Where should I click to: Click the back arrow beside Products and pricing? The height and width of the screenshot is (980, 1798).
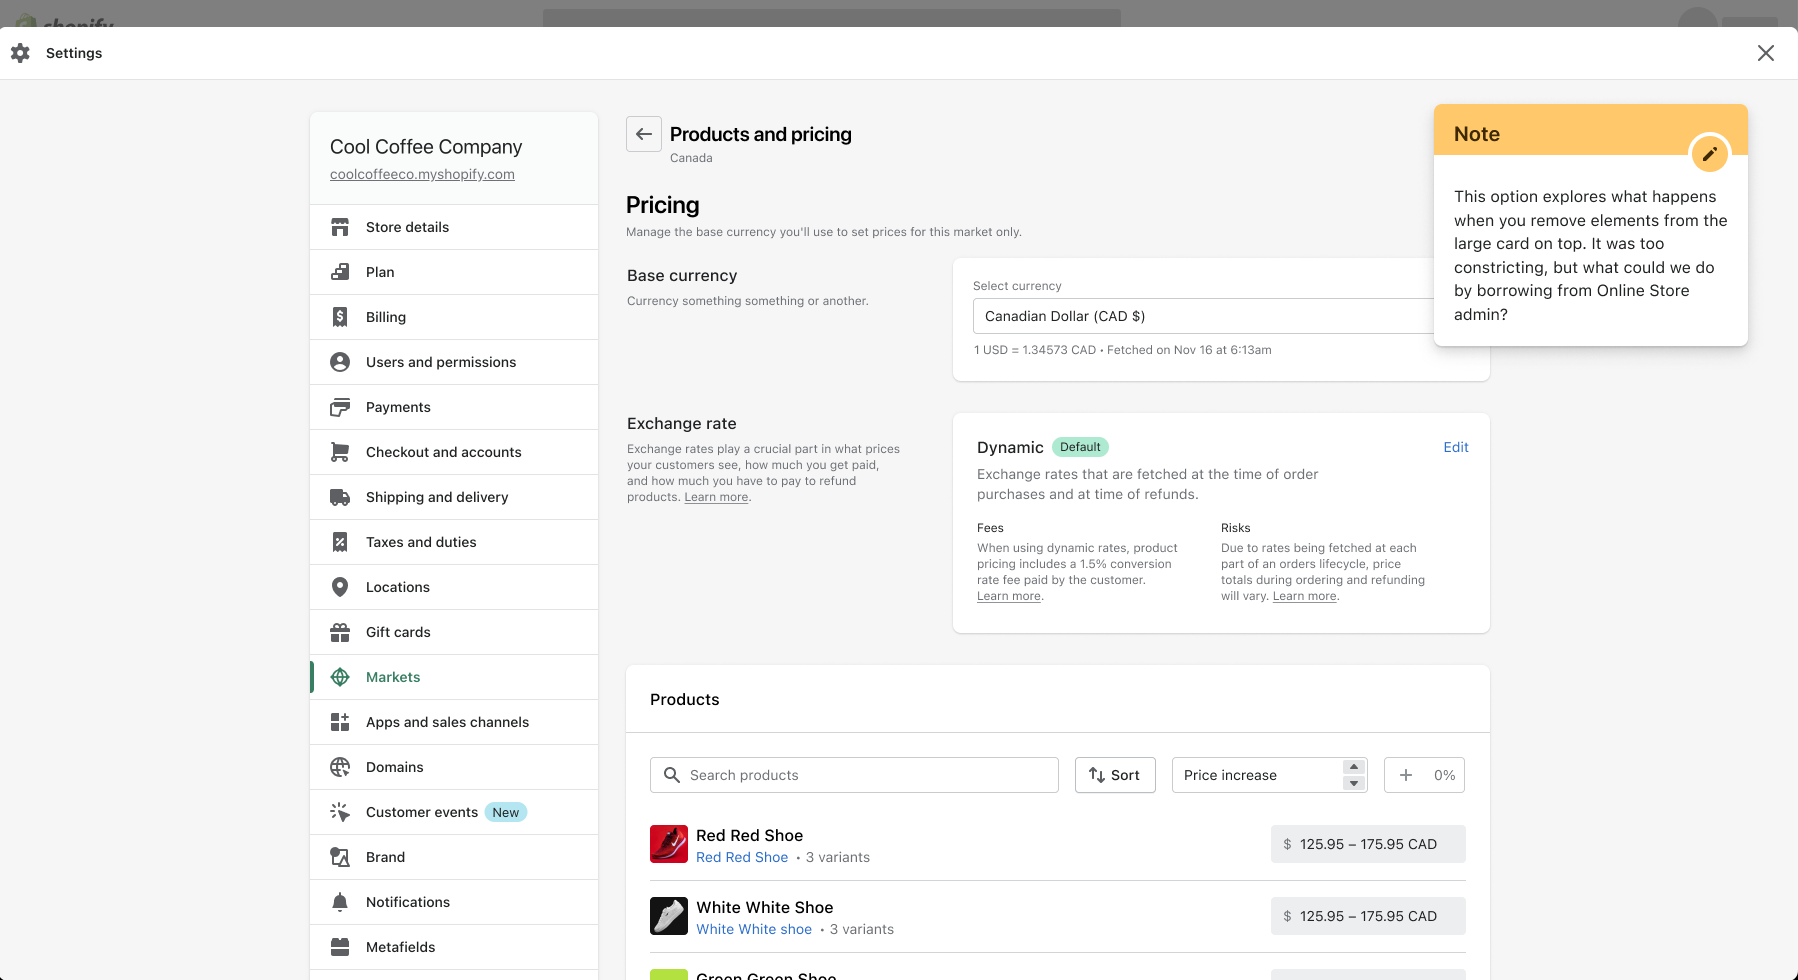pos(644,134)
